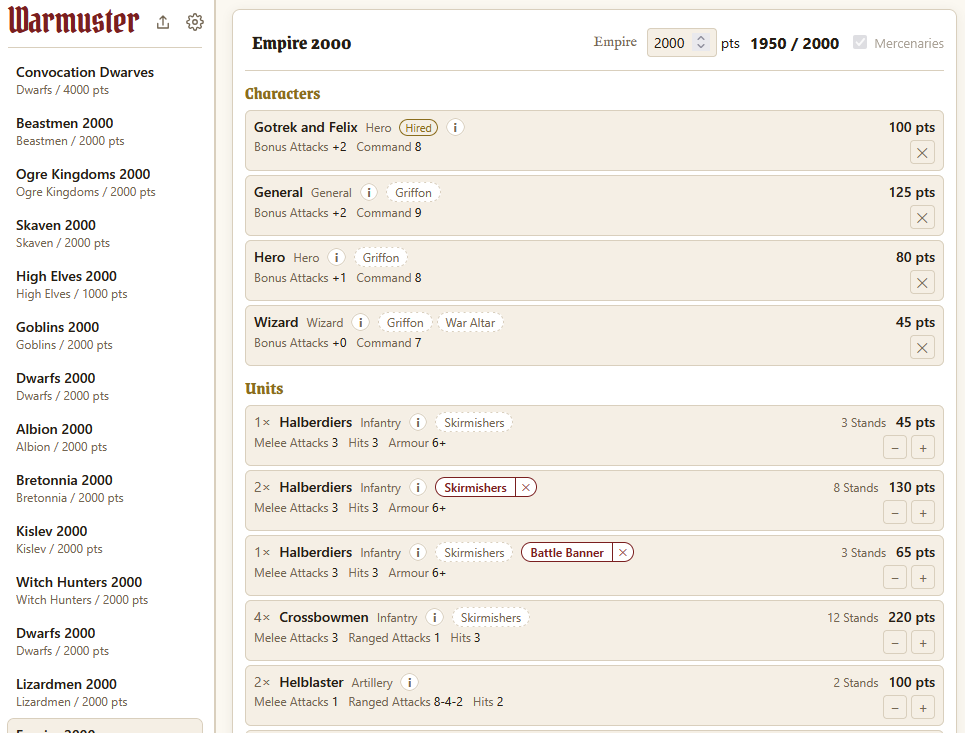Toggle War Altar for Wizard
Screen dimensions: 965x733
(x=470, y=322)
